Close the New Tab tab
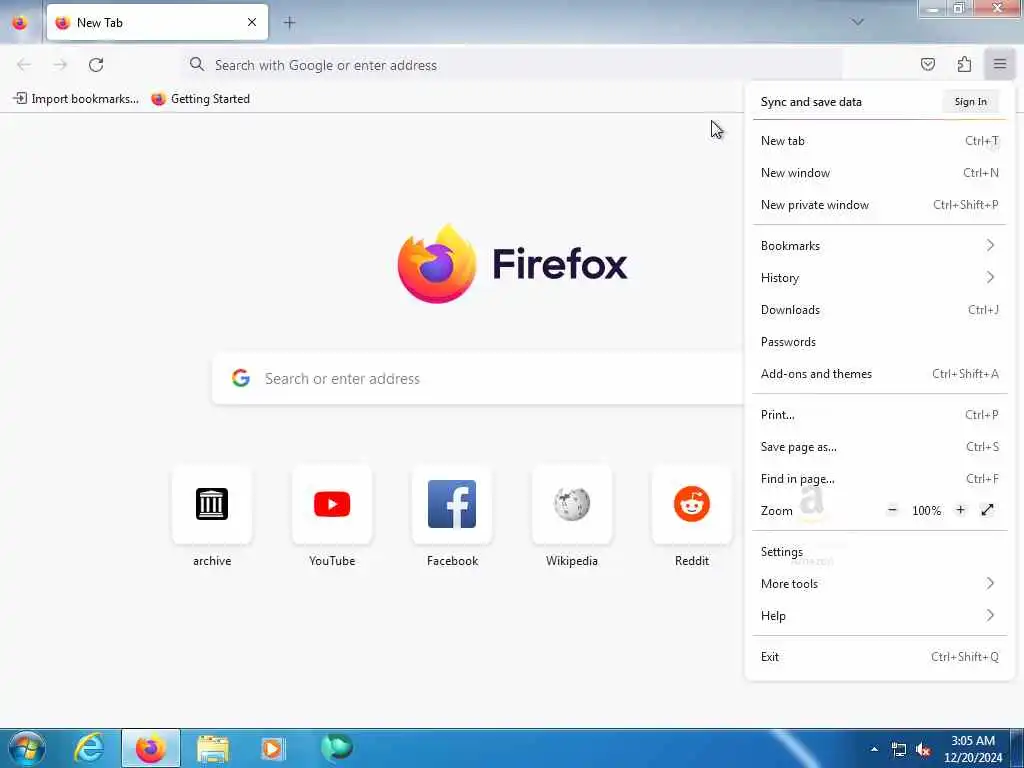The width and height of the screenshot is (1024, 768). pyautogui.click(x=251, y=22)
